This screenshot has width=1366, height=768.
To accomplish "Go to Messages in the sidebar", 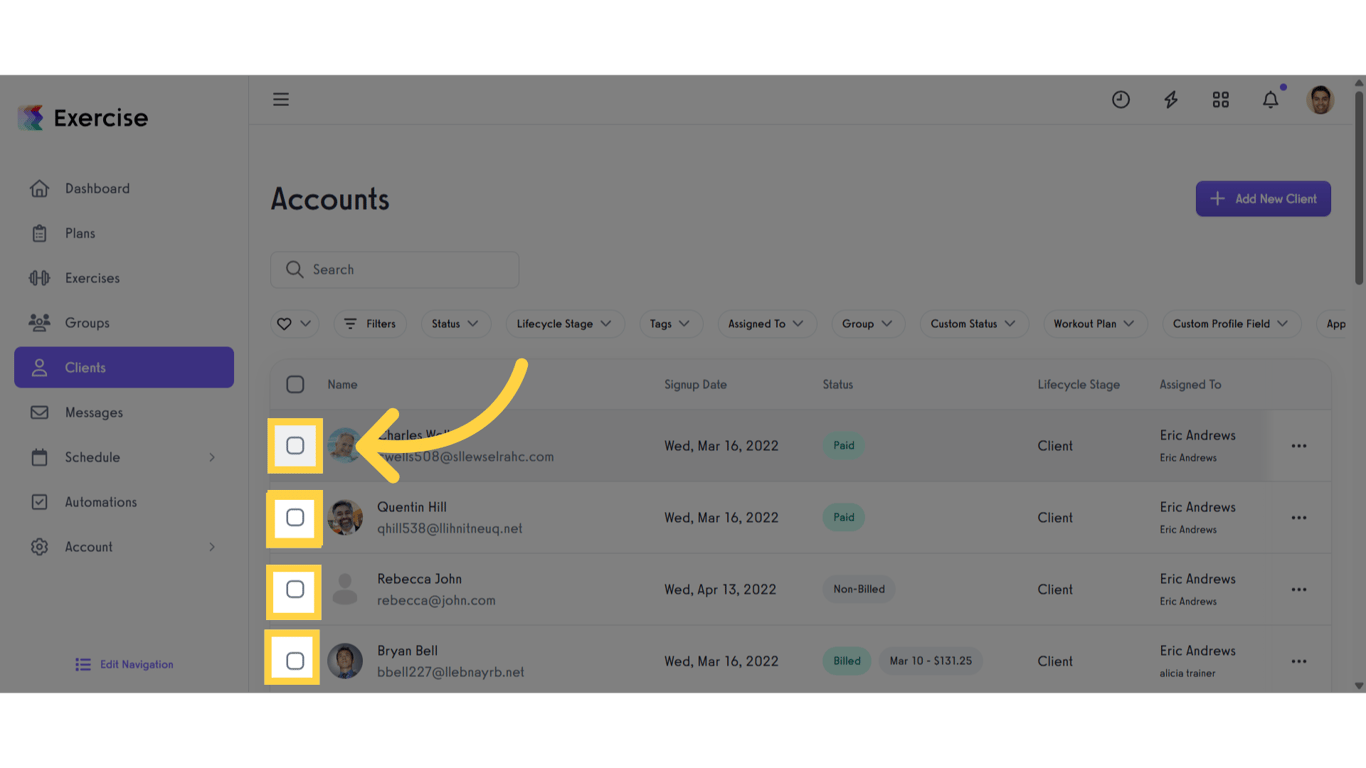I will (x=93, y=412).
